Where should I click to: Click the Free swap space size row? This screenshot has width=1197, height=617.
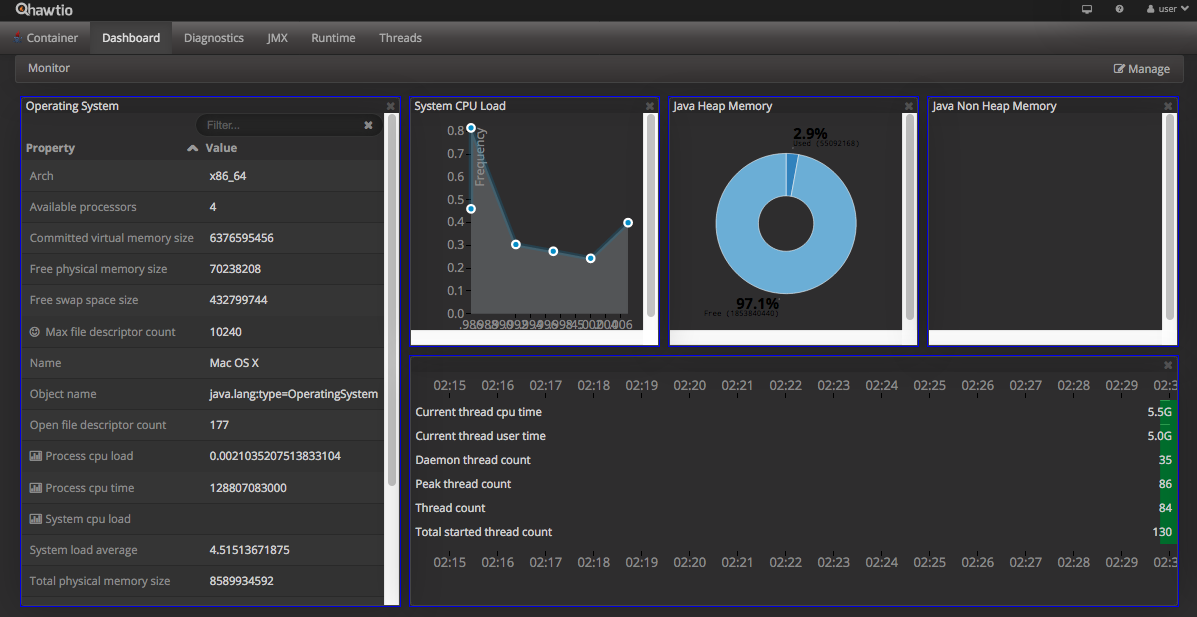pos(202,300)
